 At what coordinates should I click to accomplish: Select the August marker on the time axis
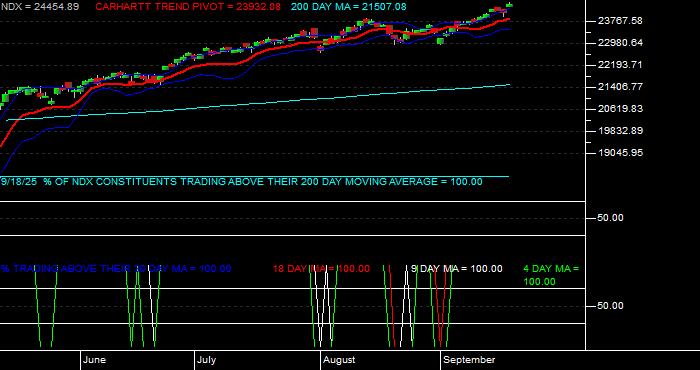point(339,360)
